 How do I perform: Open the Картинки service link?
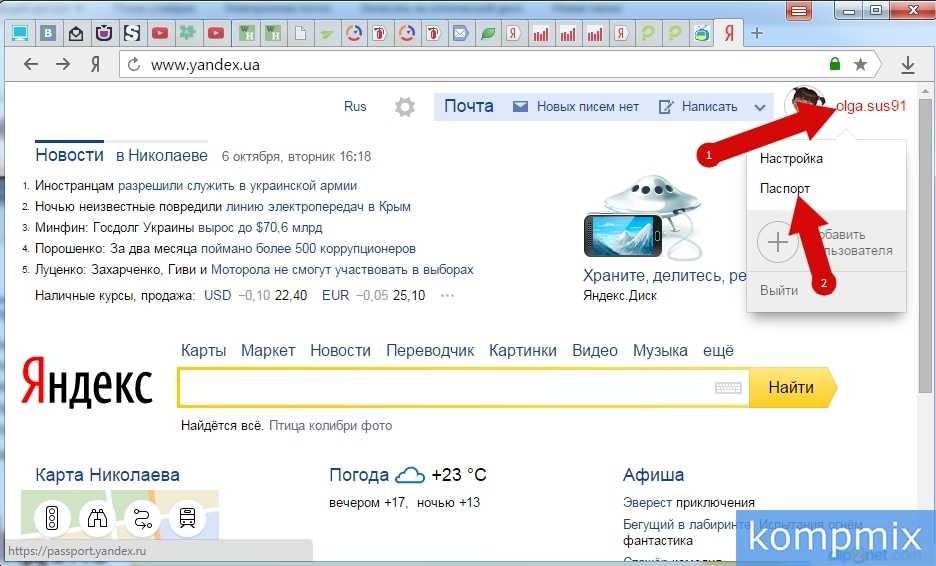[522, 350]
